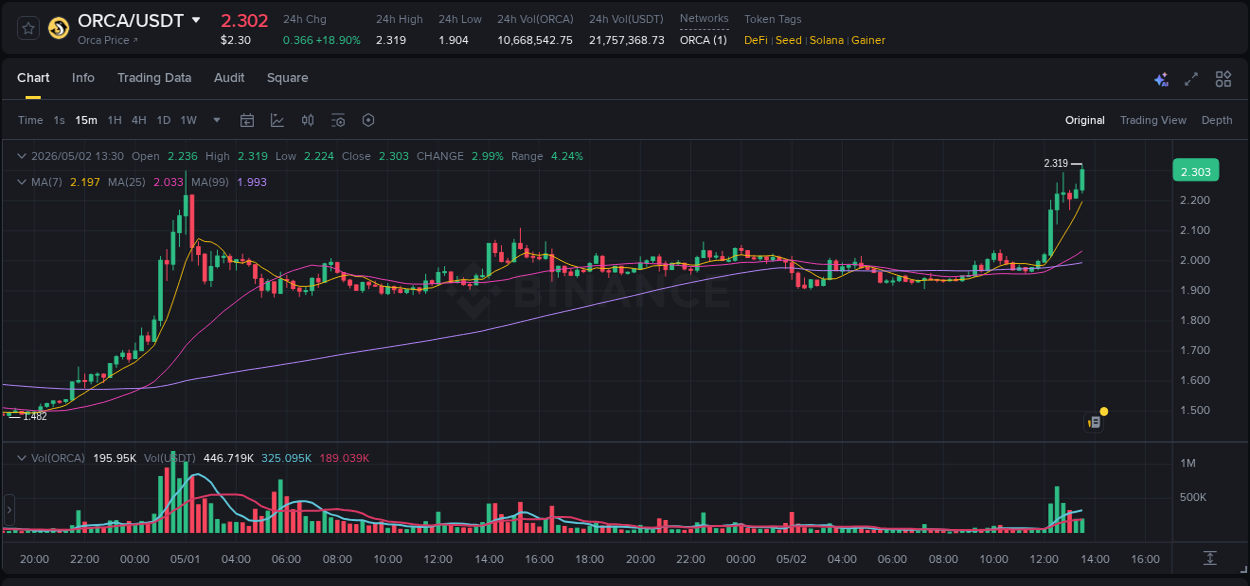Collapse the Vol(ORCA) indicator chevron
This screenshot has width=1250, height=586.
click(x=21, y=458)
